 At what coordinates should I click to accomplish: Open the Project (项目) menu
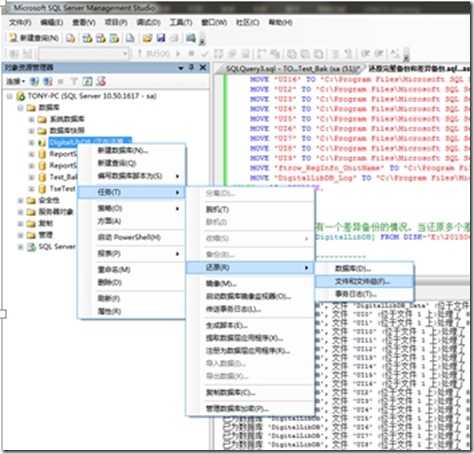coord(116,22)
